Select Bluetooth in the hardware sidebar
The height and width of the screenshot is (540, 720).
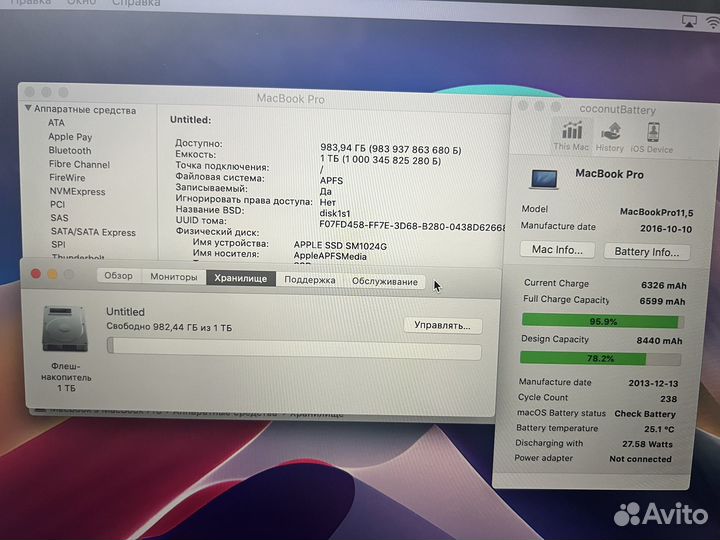70,150
